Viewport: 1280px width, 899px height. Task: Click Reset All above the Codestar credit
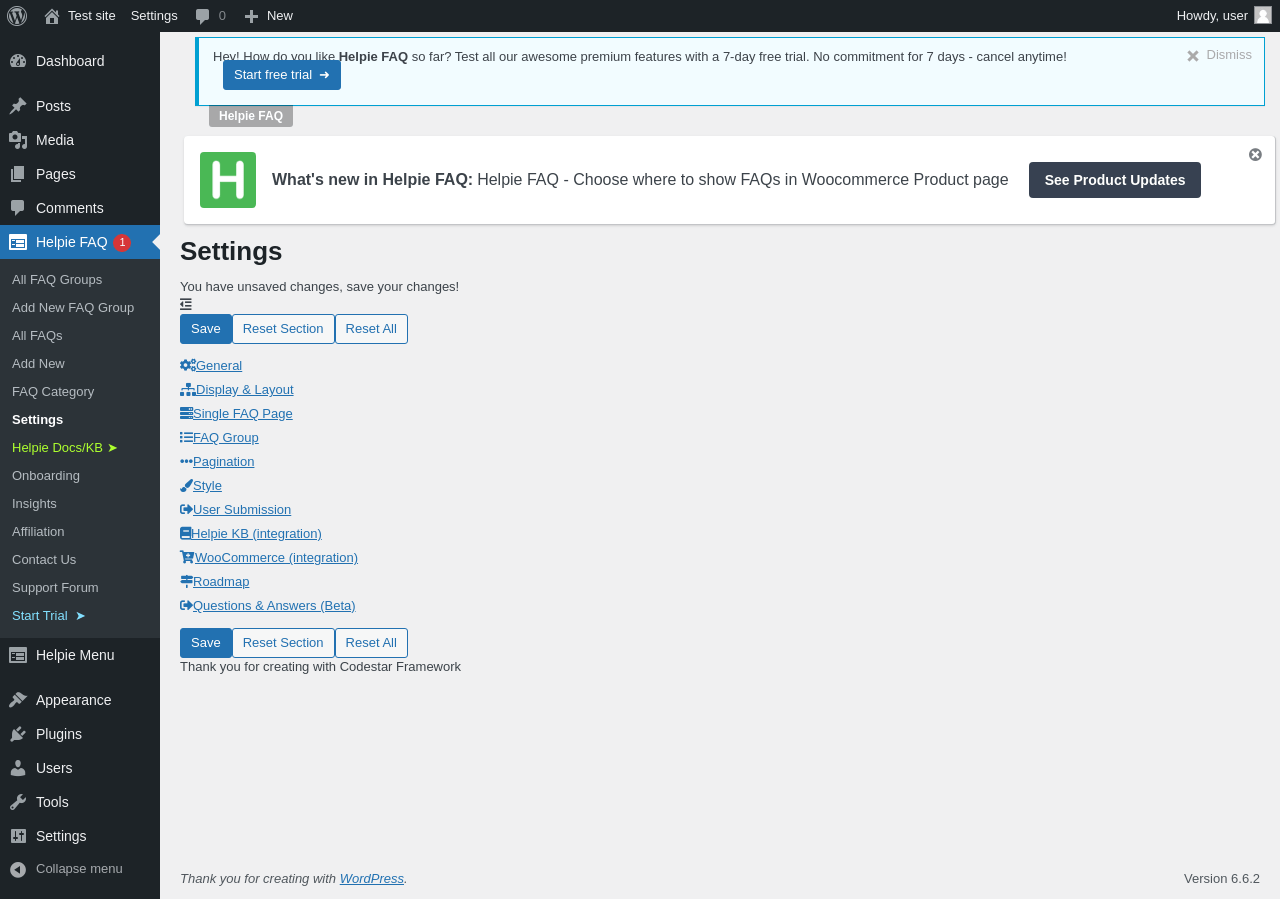click(x=371, y=643)
